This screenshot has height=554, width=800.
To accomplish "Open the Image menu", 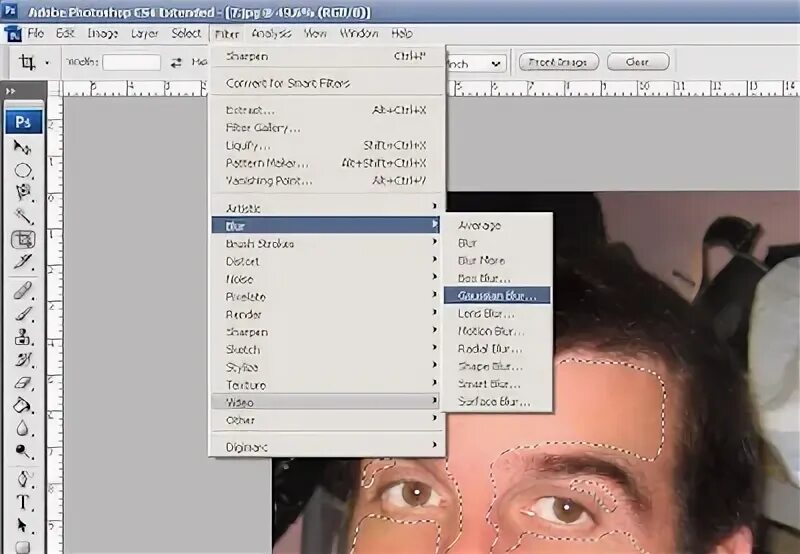I will [103, 34].
